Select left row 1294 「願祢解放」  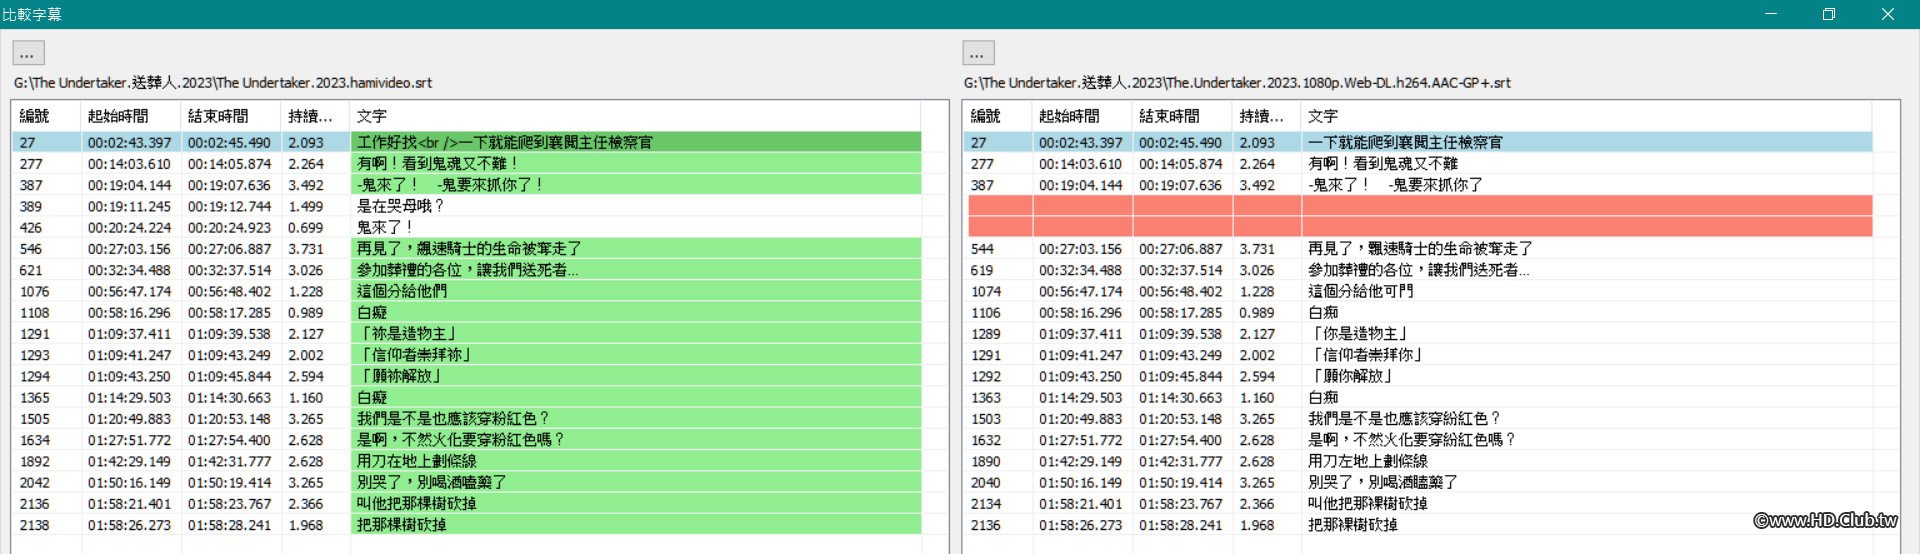point(400,376)
